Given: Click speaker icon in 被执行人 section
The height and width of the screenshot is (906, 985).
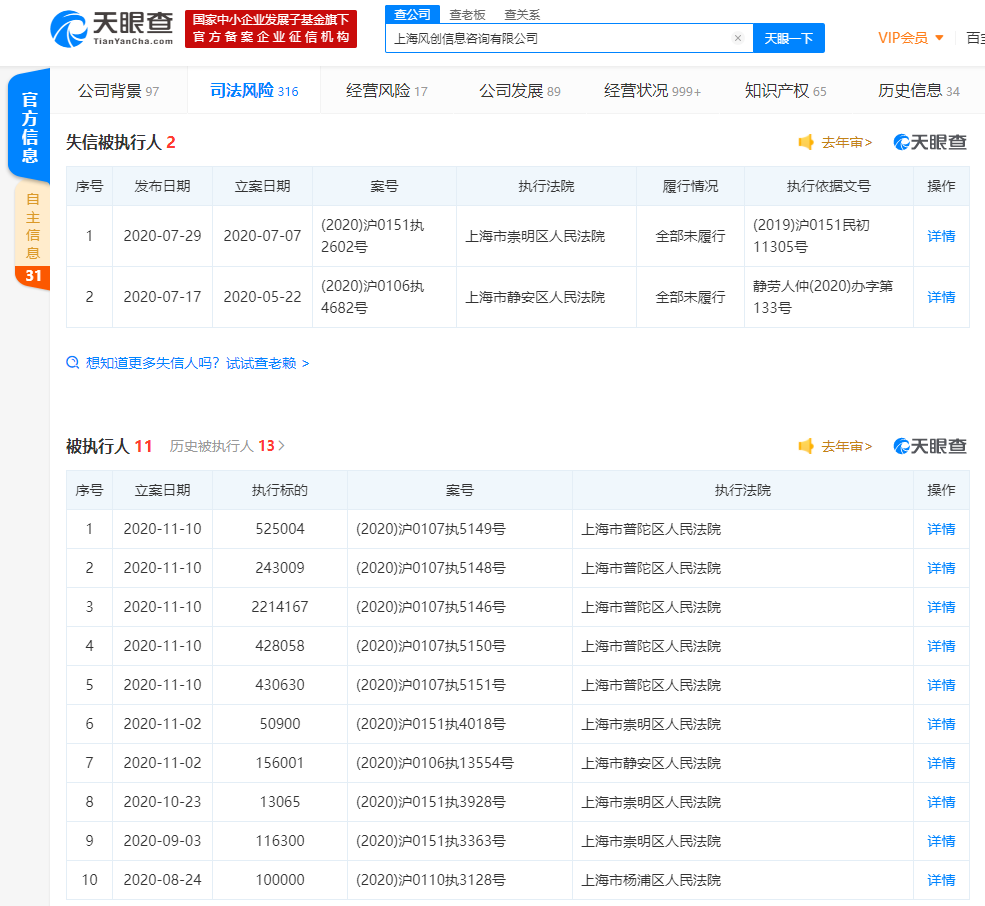Looking at the screenshot, I should [x=806, y=446].
